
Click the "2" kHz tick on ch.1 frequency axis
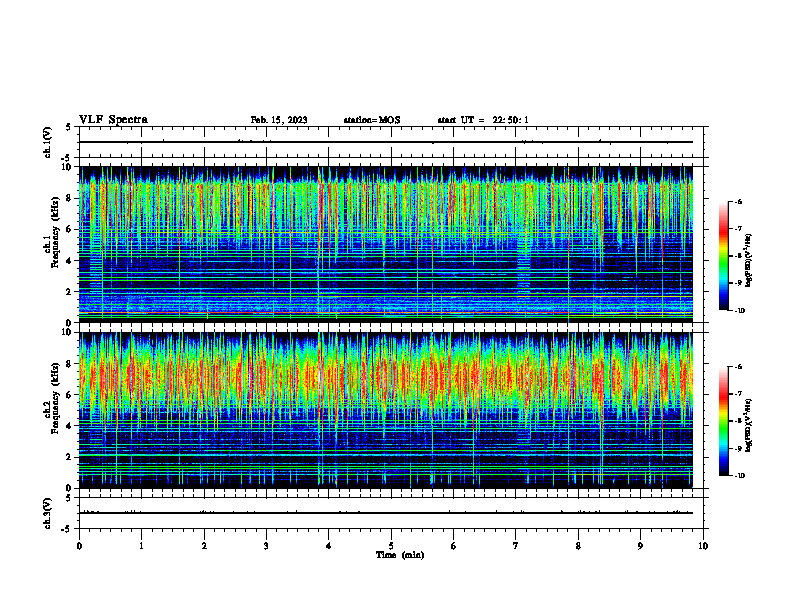coord(70,291)
